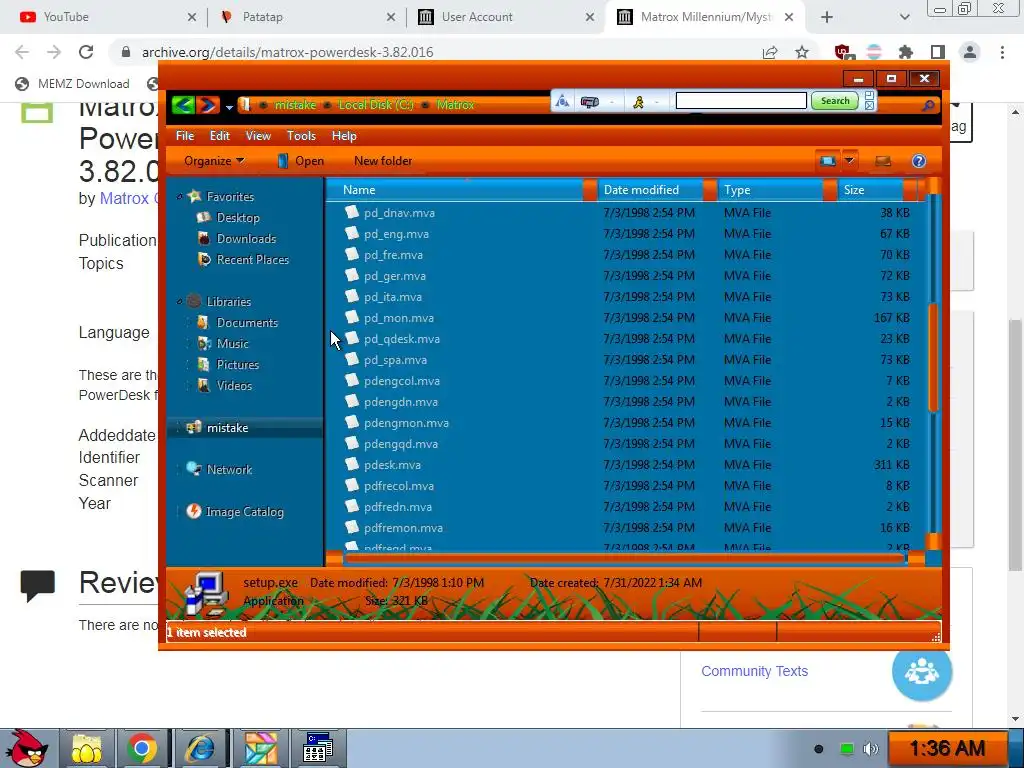Image resolution: width=1024 pixels, height=768 pixels.
Task: Select file pd_eng.mva
Action: click(396, 234)
